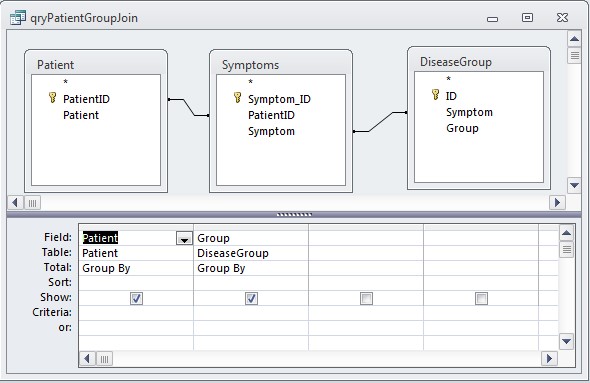Click table pane vertical scrollbar thumb
Image resolution: width=590 pixels, height=383 pixels.
click(574, 55)
